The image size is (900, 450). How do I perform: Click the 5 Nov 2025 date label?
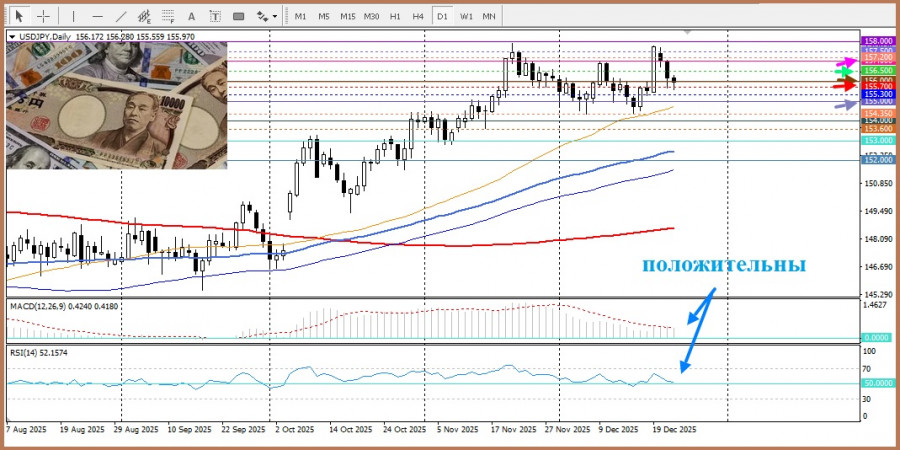click(x=457, y=429)
